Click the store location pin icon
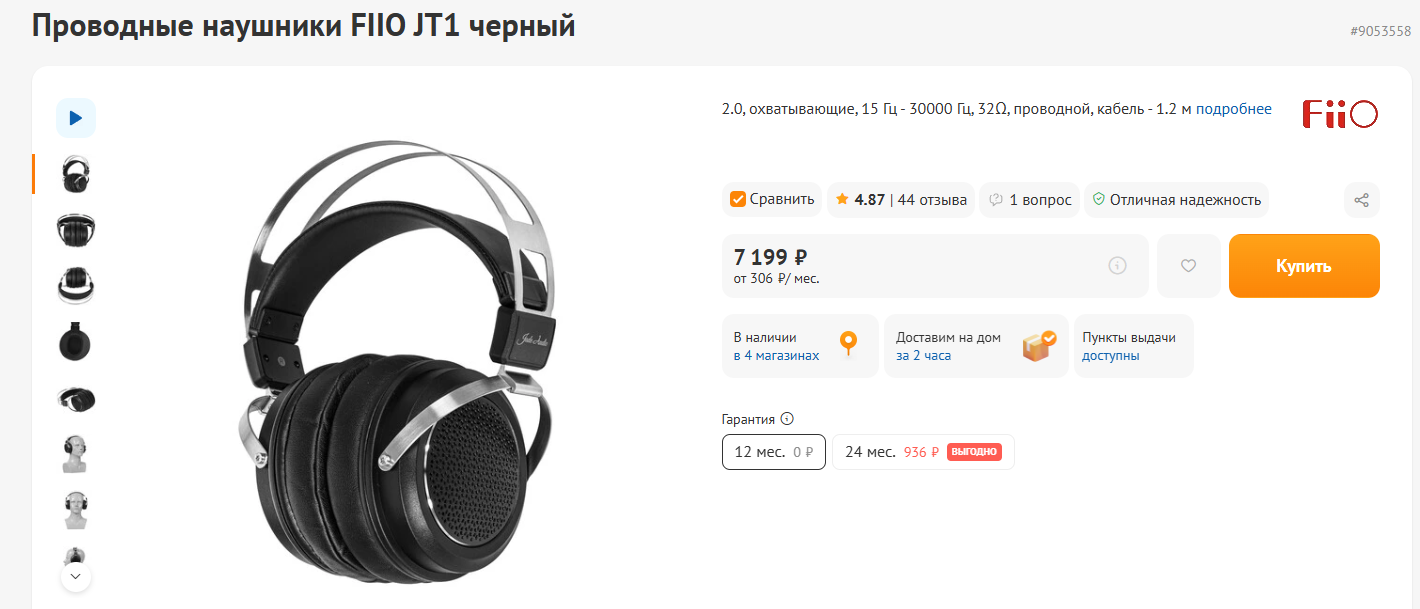This screenshot has height=609, width=1420. pyautogui.click(x=849, y=345)
